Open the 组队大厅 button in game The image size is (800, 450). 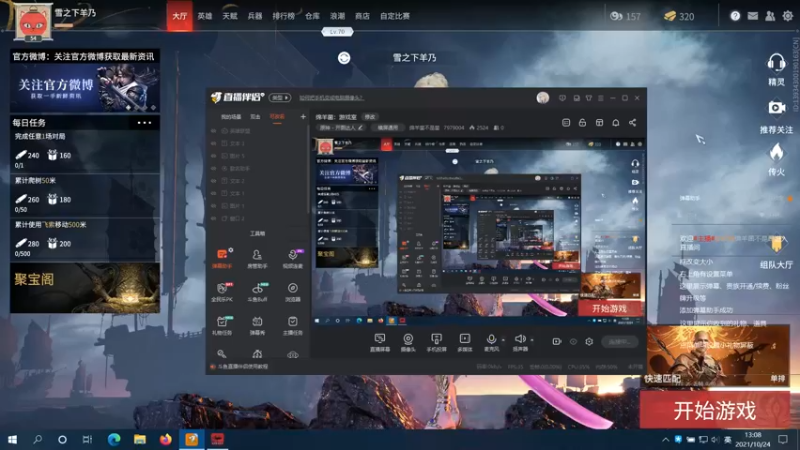coord(776,252)
